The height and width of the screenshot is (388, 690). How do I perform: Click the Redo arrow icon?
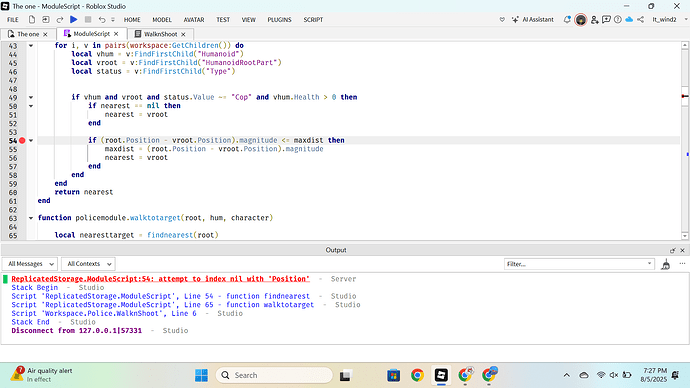(x=60, y=20)
